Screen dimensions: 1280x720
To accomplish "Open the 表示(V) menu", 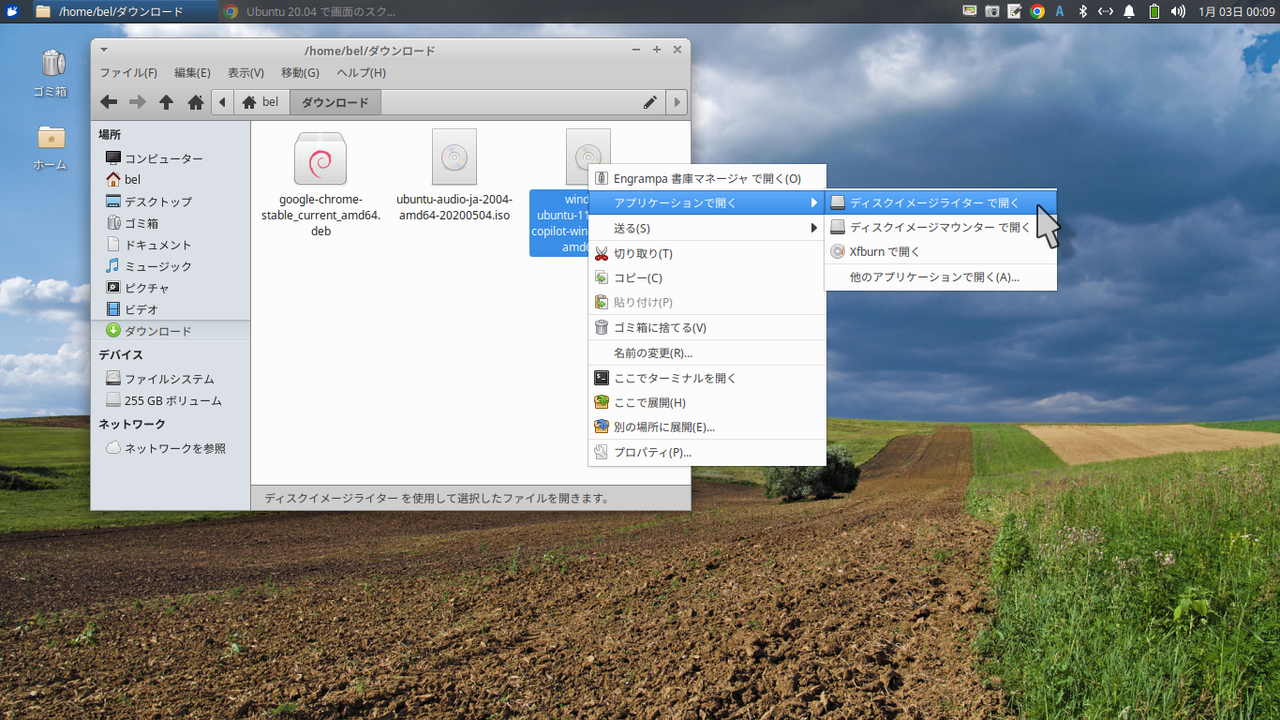I will (x=245, y=73).
